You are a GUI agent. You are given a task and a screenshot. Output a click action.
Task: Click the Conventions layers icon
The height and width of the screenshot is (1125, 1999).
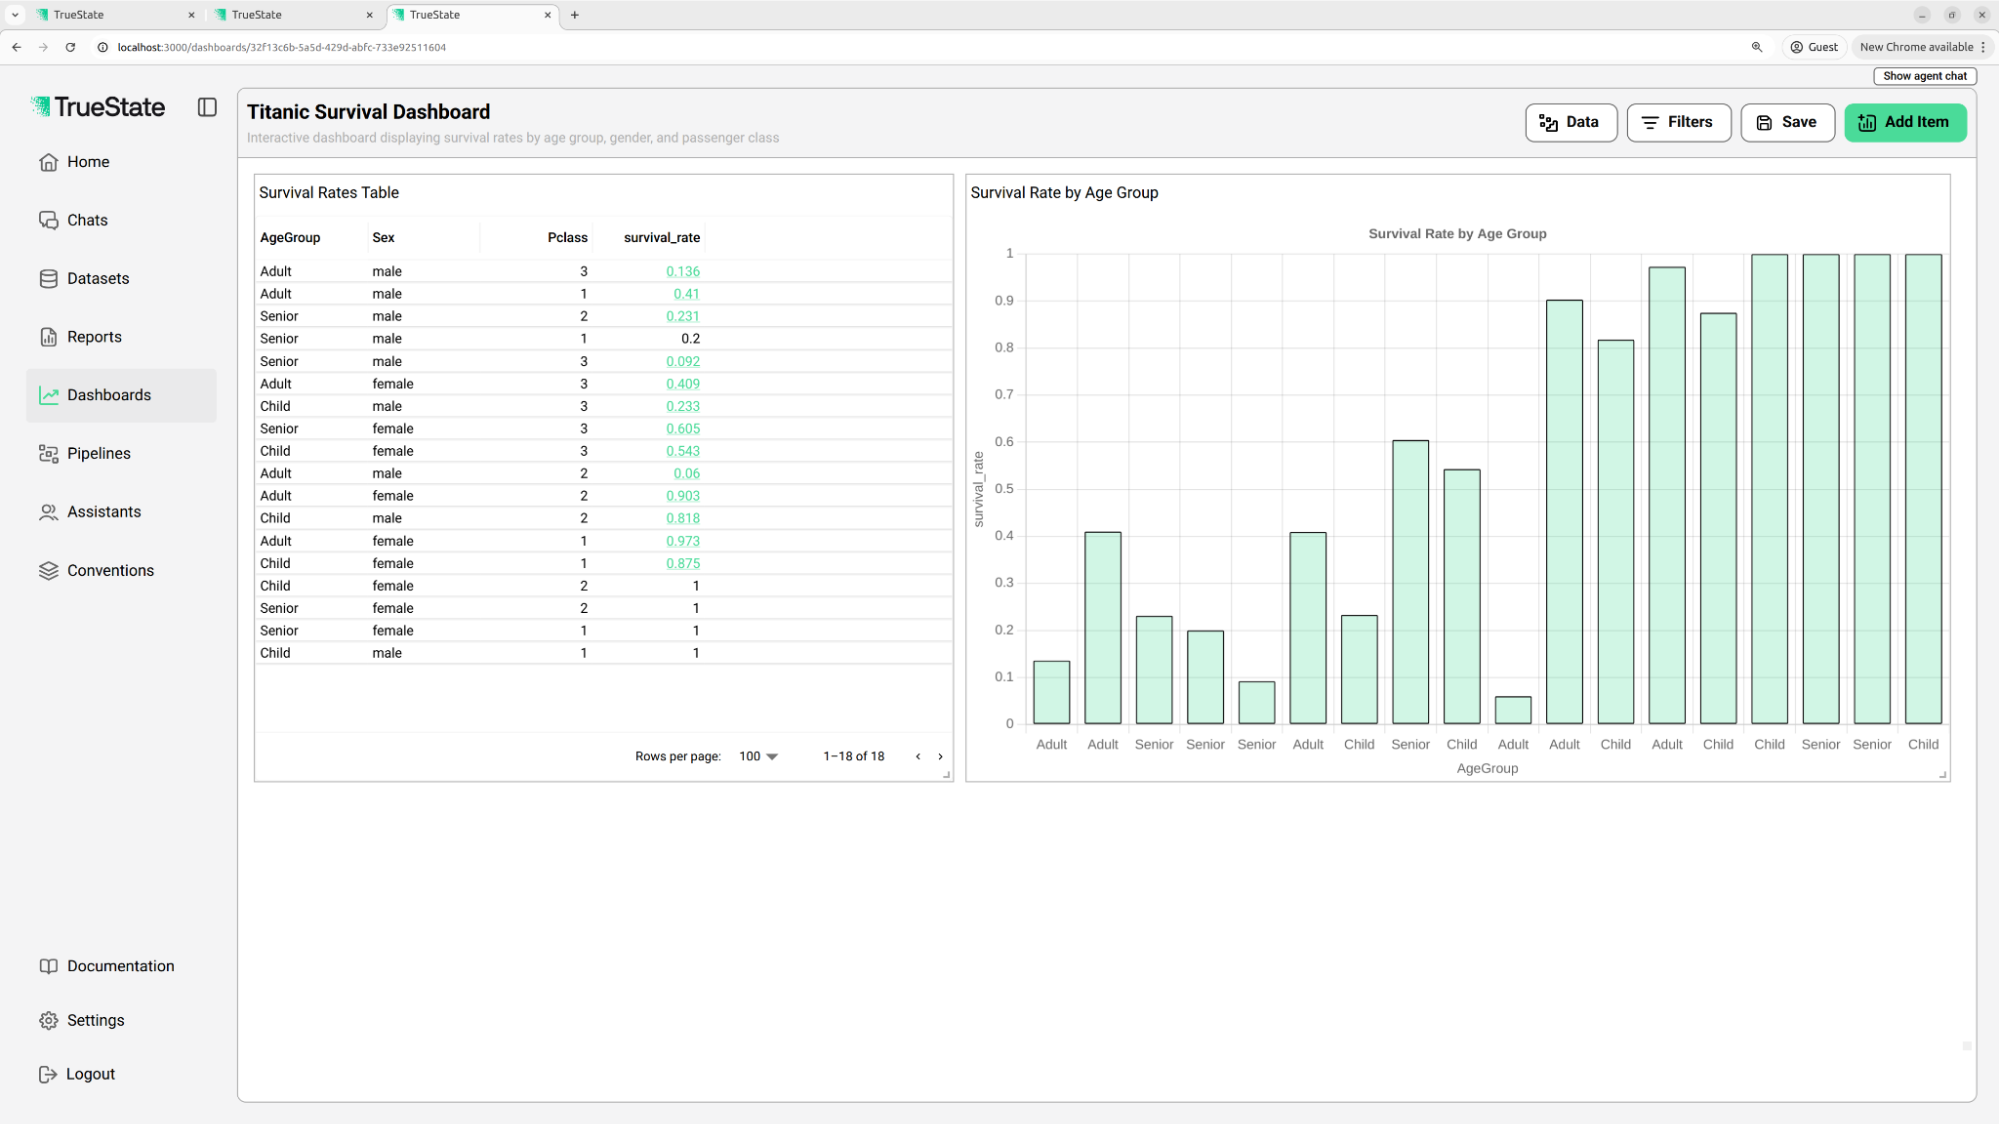(x=48, y=571)
